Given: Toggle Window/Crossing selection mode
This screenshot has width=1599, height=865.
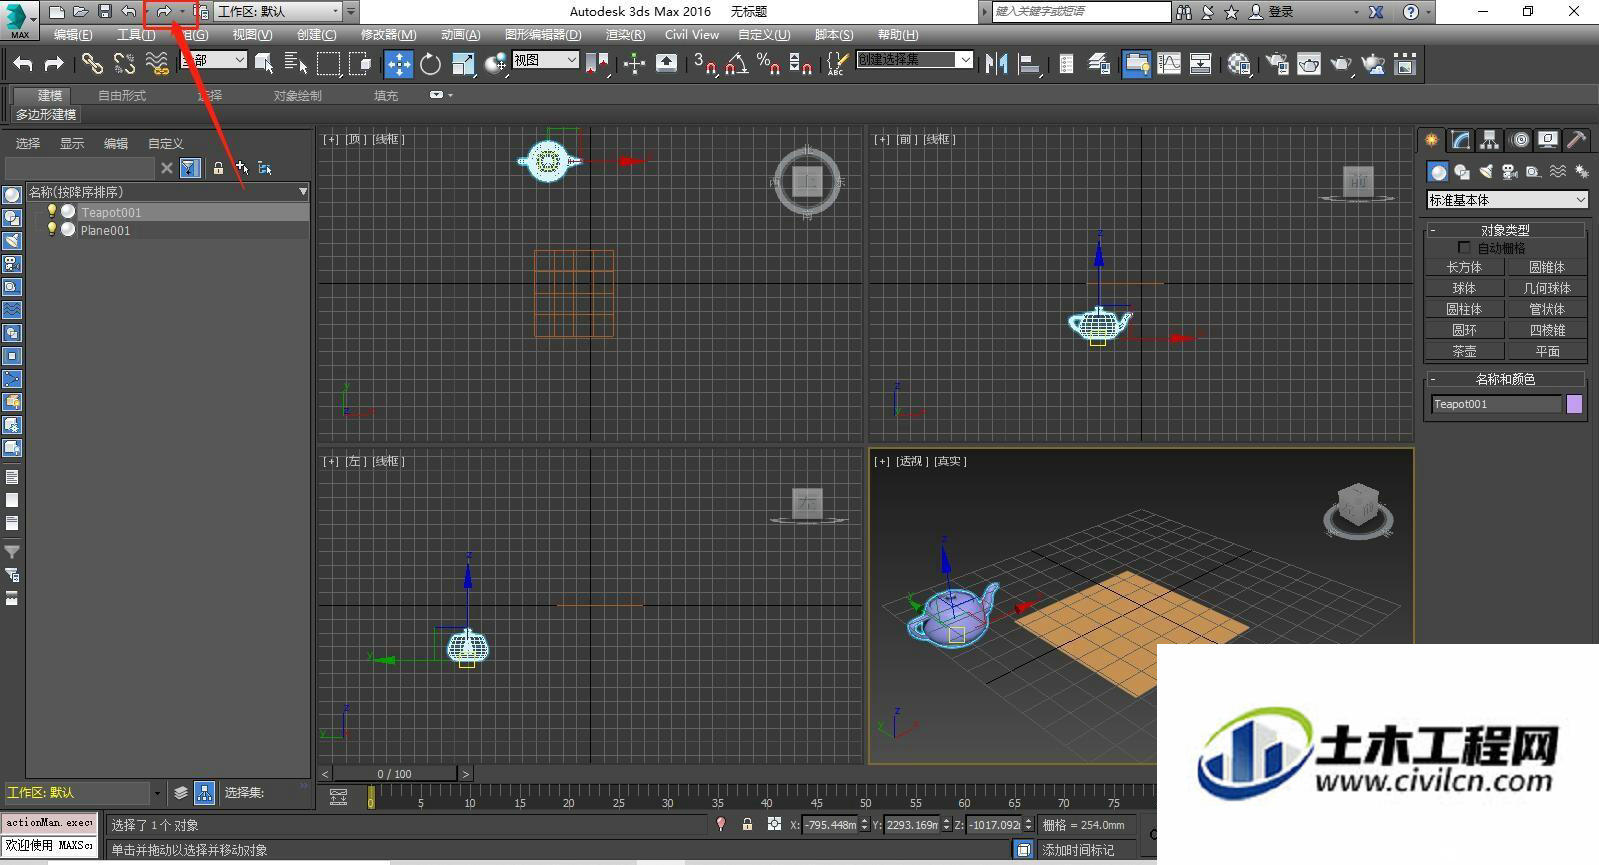Looking at the screenshot, I should click(x=360, y=64).
